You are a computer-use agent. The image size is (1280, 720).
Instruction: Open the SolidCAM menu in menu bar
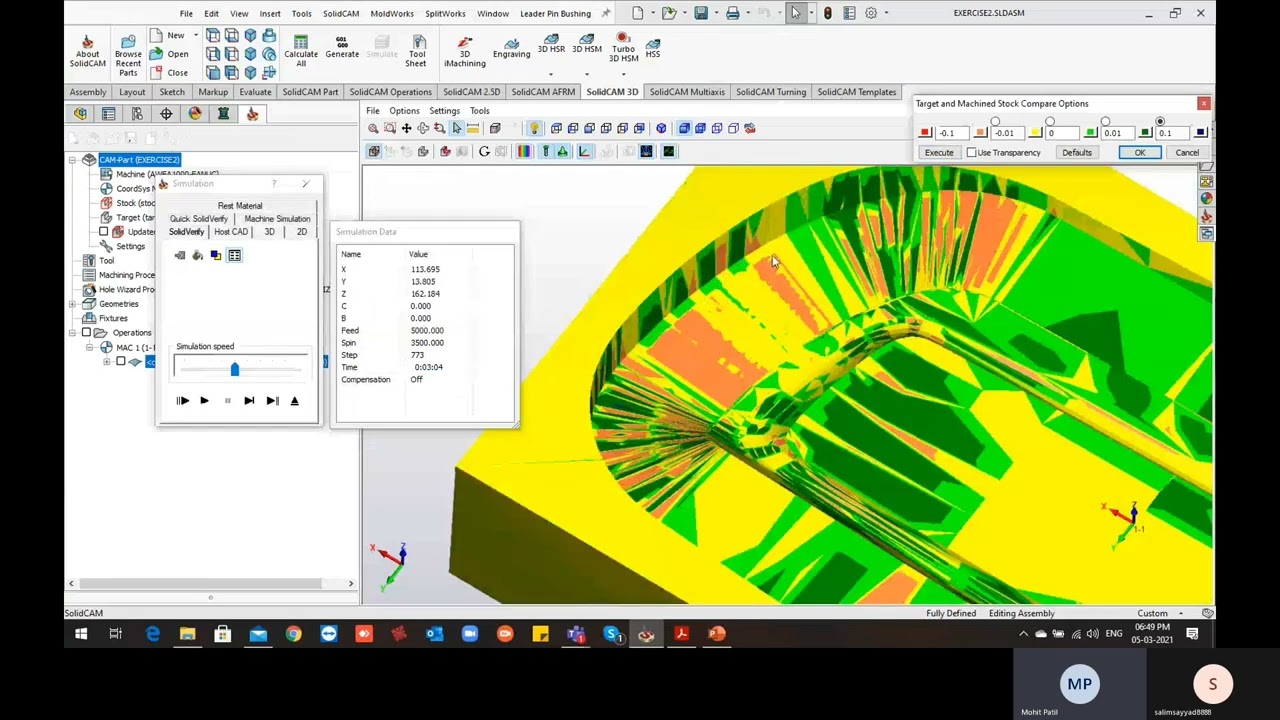341,13
